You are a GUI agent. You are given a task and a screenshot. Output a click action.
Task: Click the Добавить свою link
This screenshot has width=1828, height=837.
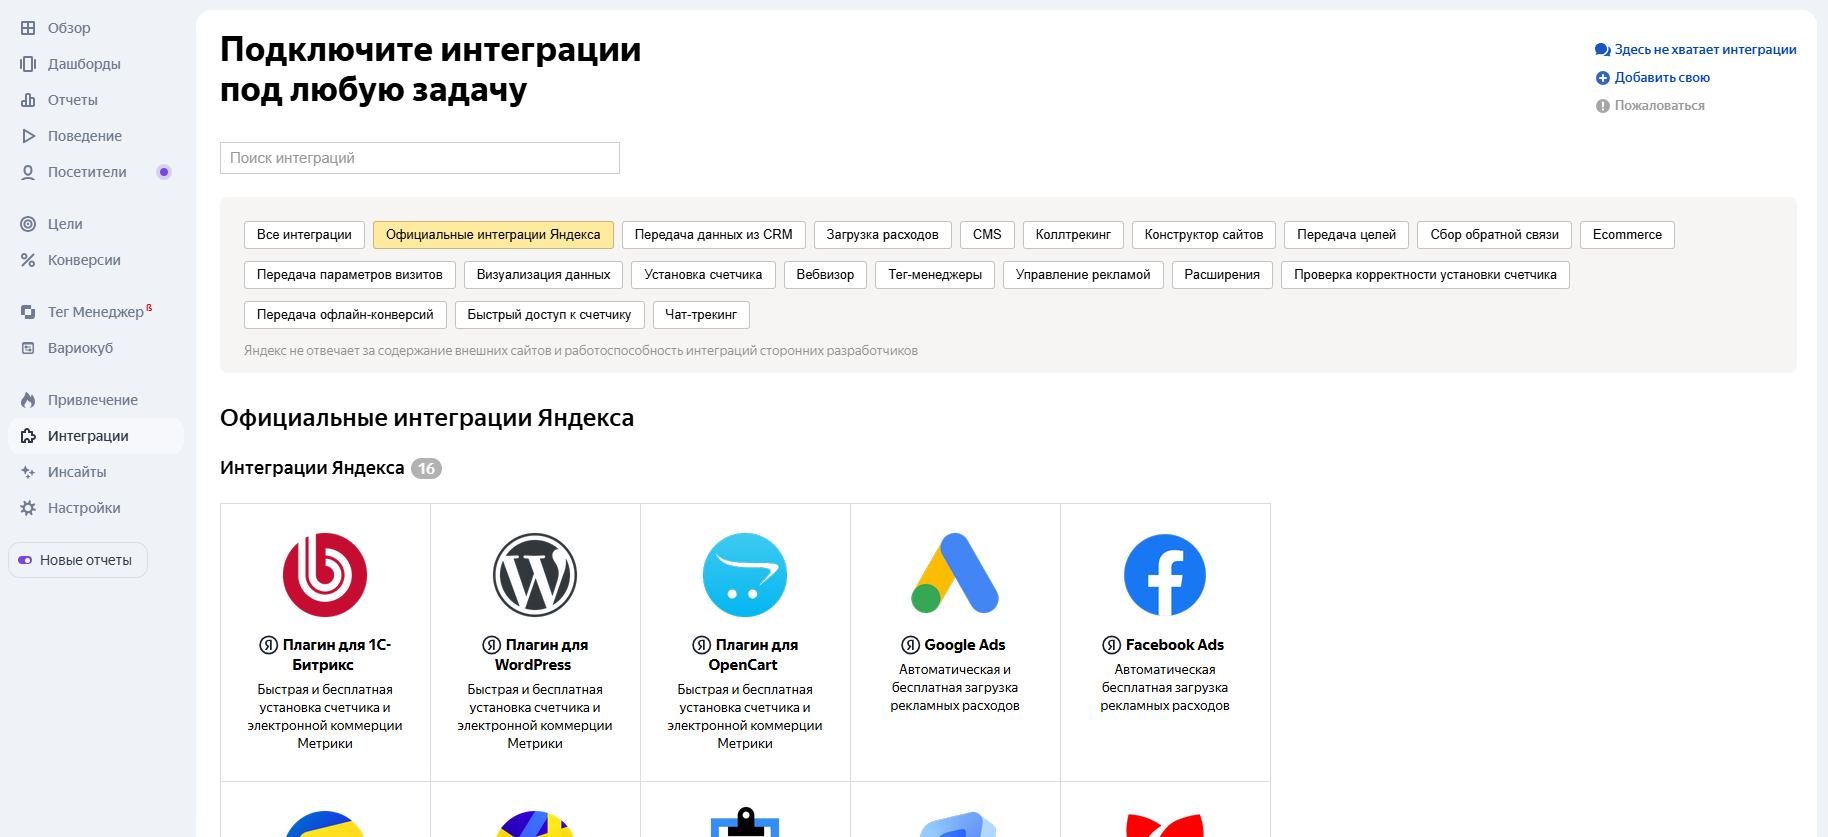tap(1662, 78)
